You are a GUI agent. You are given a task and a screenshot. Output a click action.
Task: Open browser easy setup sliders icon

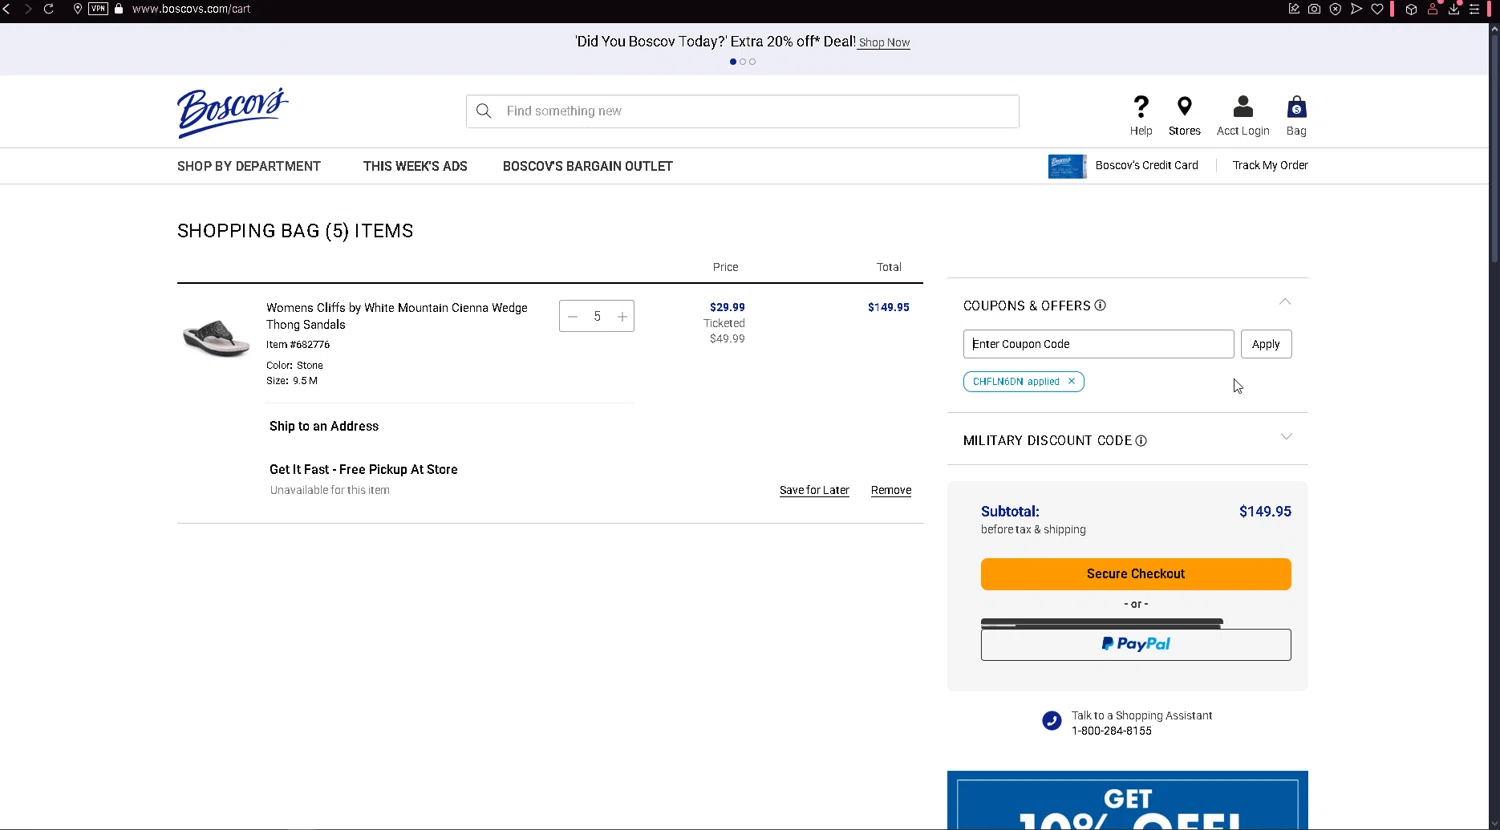[x=1474, y=9]
